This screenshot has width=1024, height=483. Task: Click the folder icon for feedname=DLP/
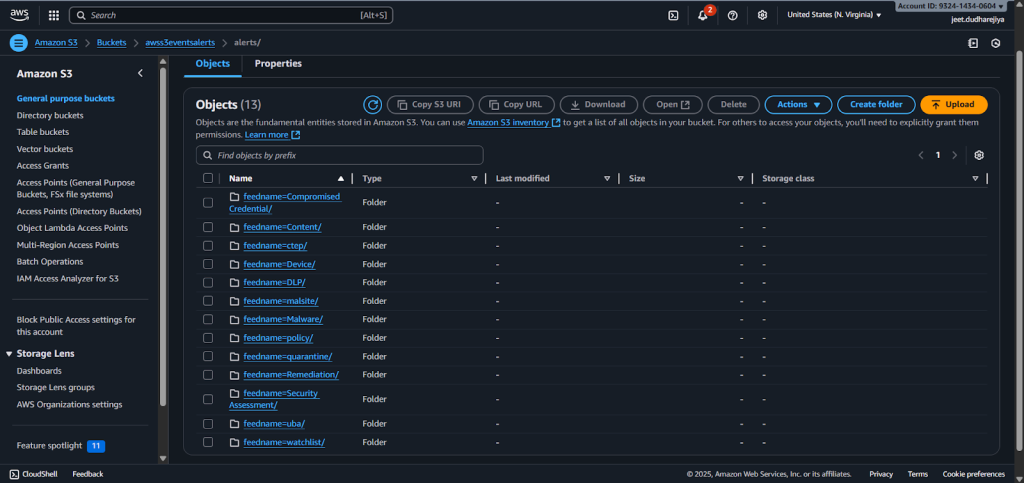[234, 283]
